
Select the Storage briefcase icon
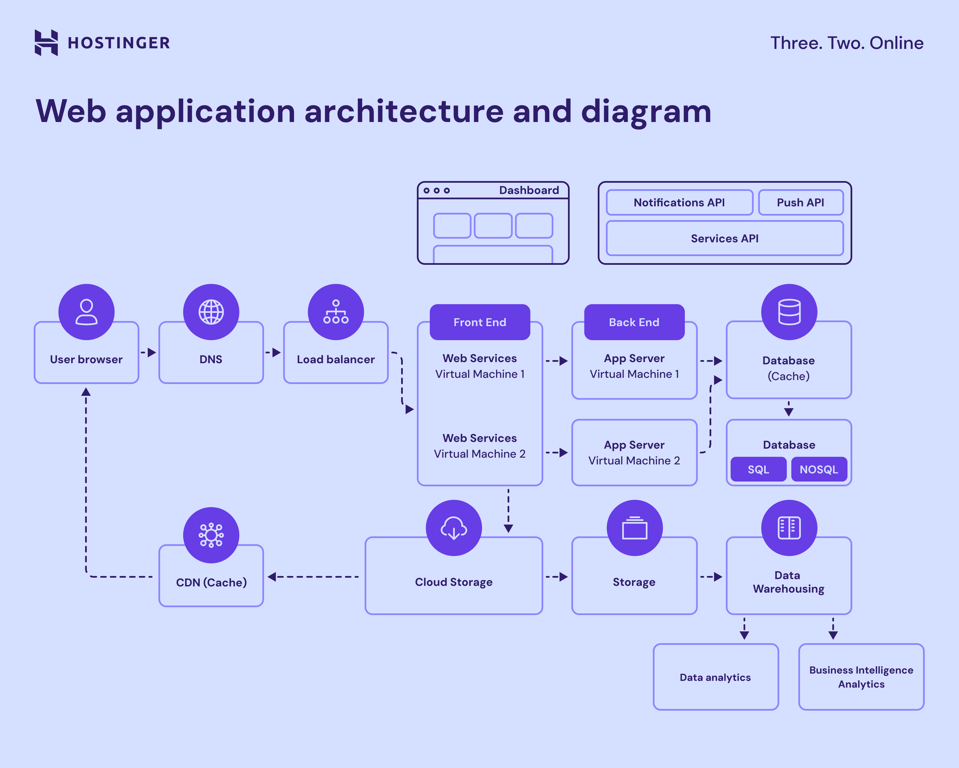tap(634, 526)
